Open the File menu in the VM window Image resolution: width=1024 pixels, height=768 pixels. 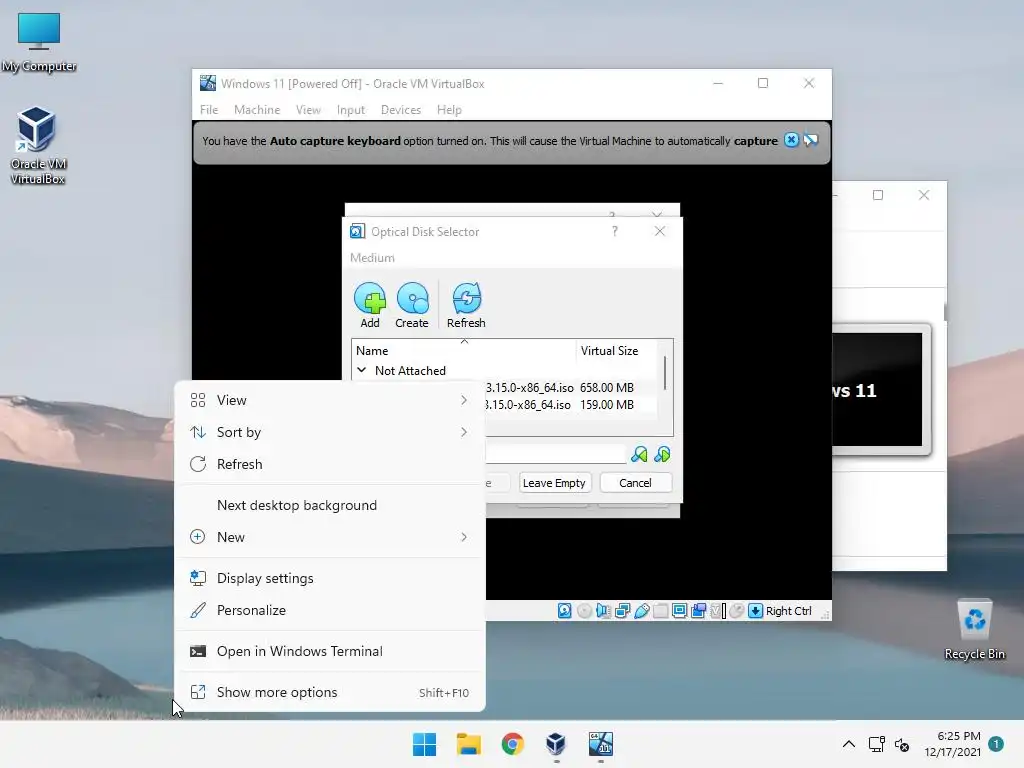point(209,110)
